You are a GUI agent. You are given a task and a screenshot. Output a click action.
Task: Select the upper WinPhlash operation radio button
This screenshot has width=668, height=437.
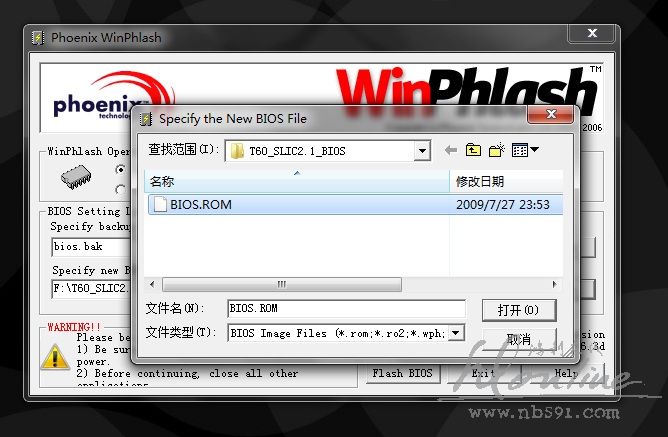122,170
